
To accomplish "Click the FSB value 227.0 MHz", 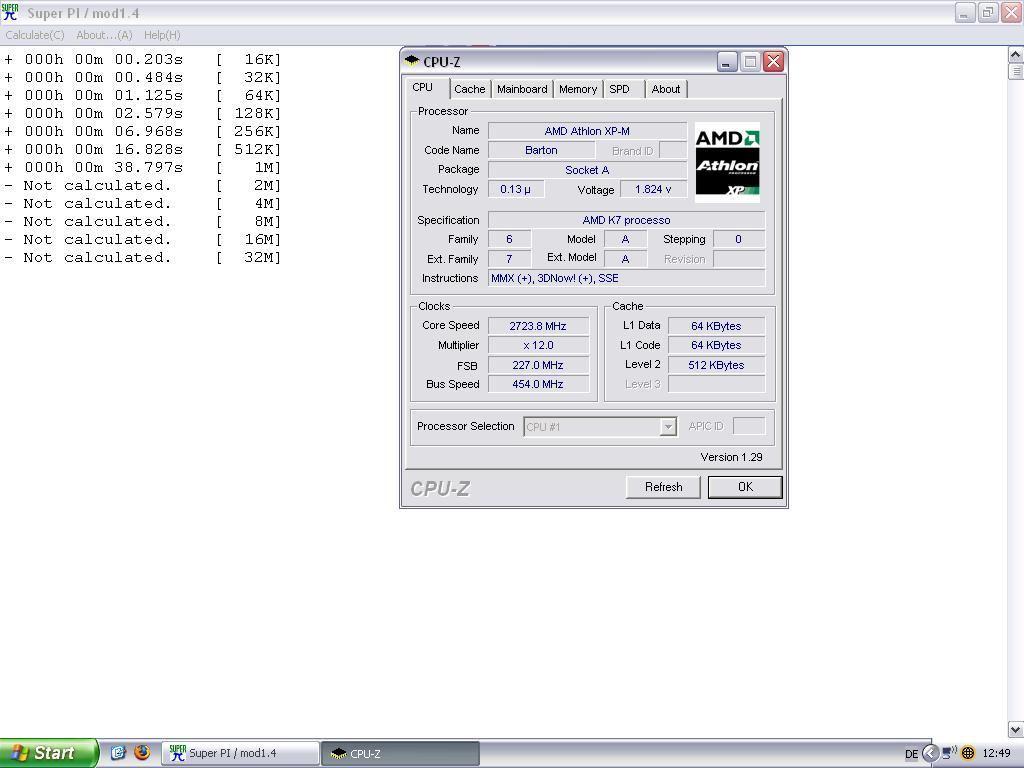I will coord(538,365).
